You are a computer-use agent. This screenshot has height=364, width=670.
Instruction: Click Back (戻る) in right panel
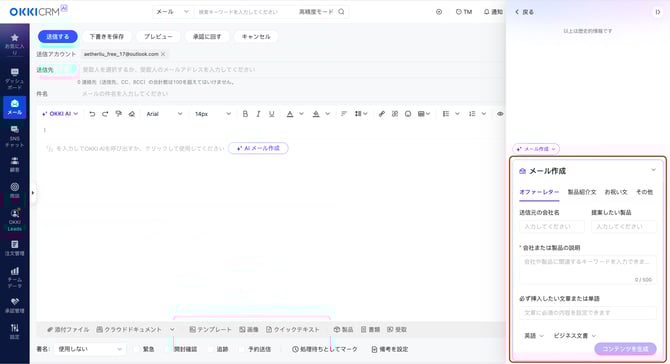524,12
